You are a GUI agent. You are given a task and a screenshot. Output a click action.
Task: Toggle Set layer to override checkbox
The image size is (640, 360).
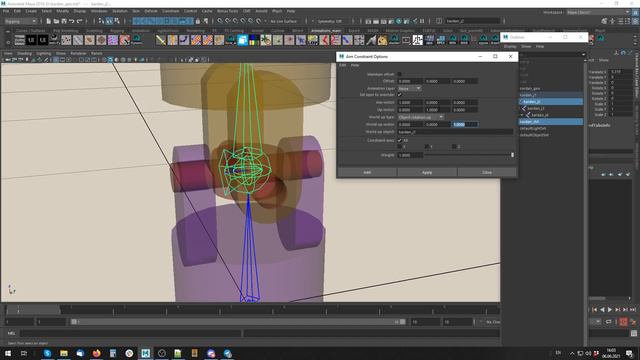[400, 95]
